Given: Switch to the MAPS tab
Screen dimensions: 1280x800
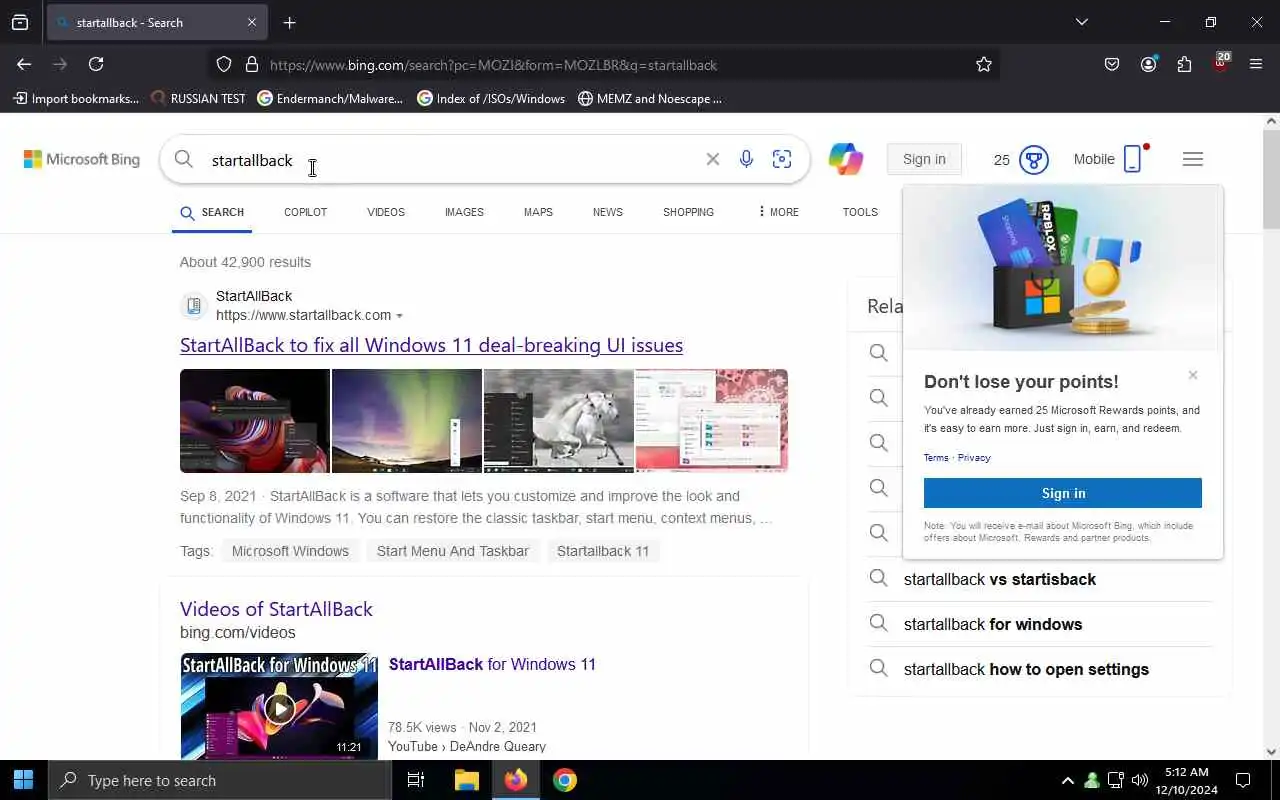Looking at the screenshot, I should (538, 212).
